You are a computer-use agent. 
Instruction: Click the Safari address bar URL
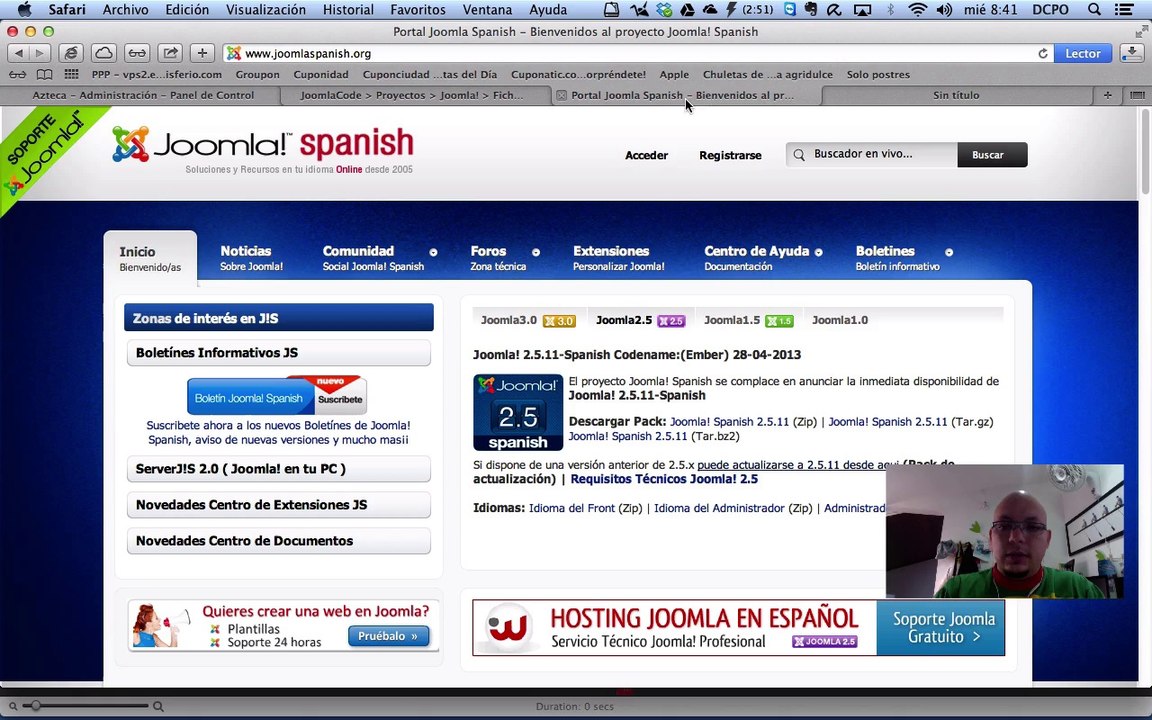click(307, 54)
